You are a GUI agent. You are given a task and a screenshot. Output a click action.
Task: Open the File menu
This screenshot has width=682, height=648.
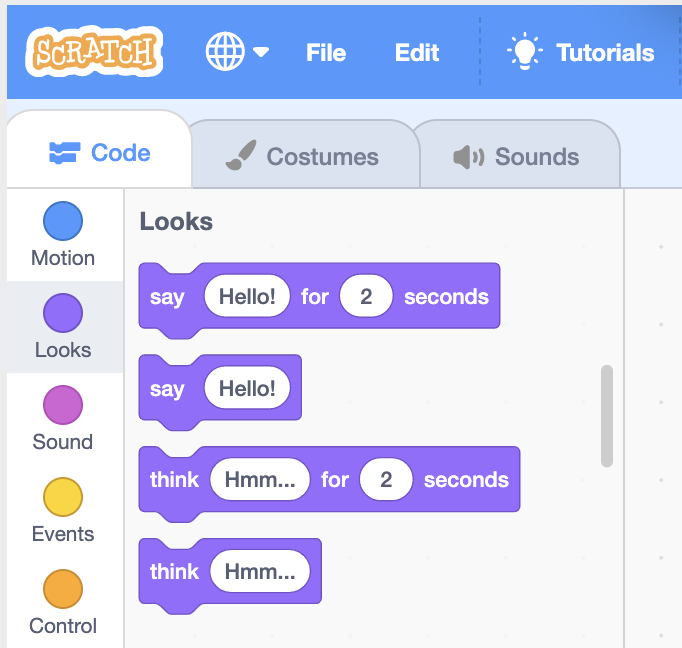tap(326, 53)
